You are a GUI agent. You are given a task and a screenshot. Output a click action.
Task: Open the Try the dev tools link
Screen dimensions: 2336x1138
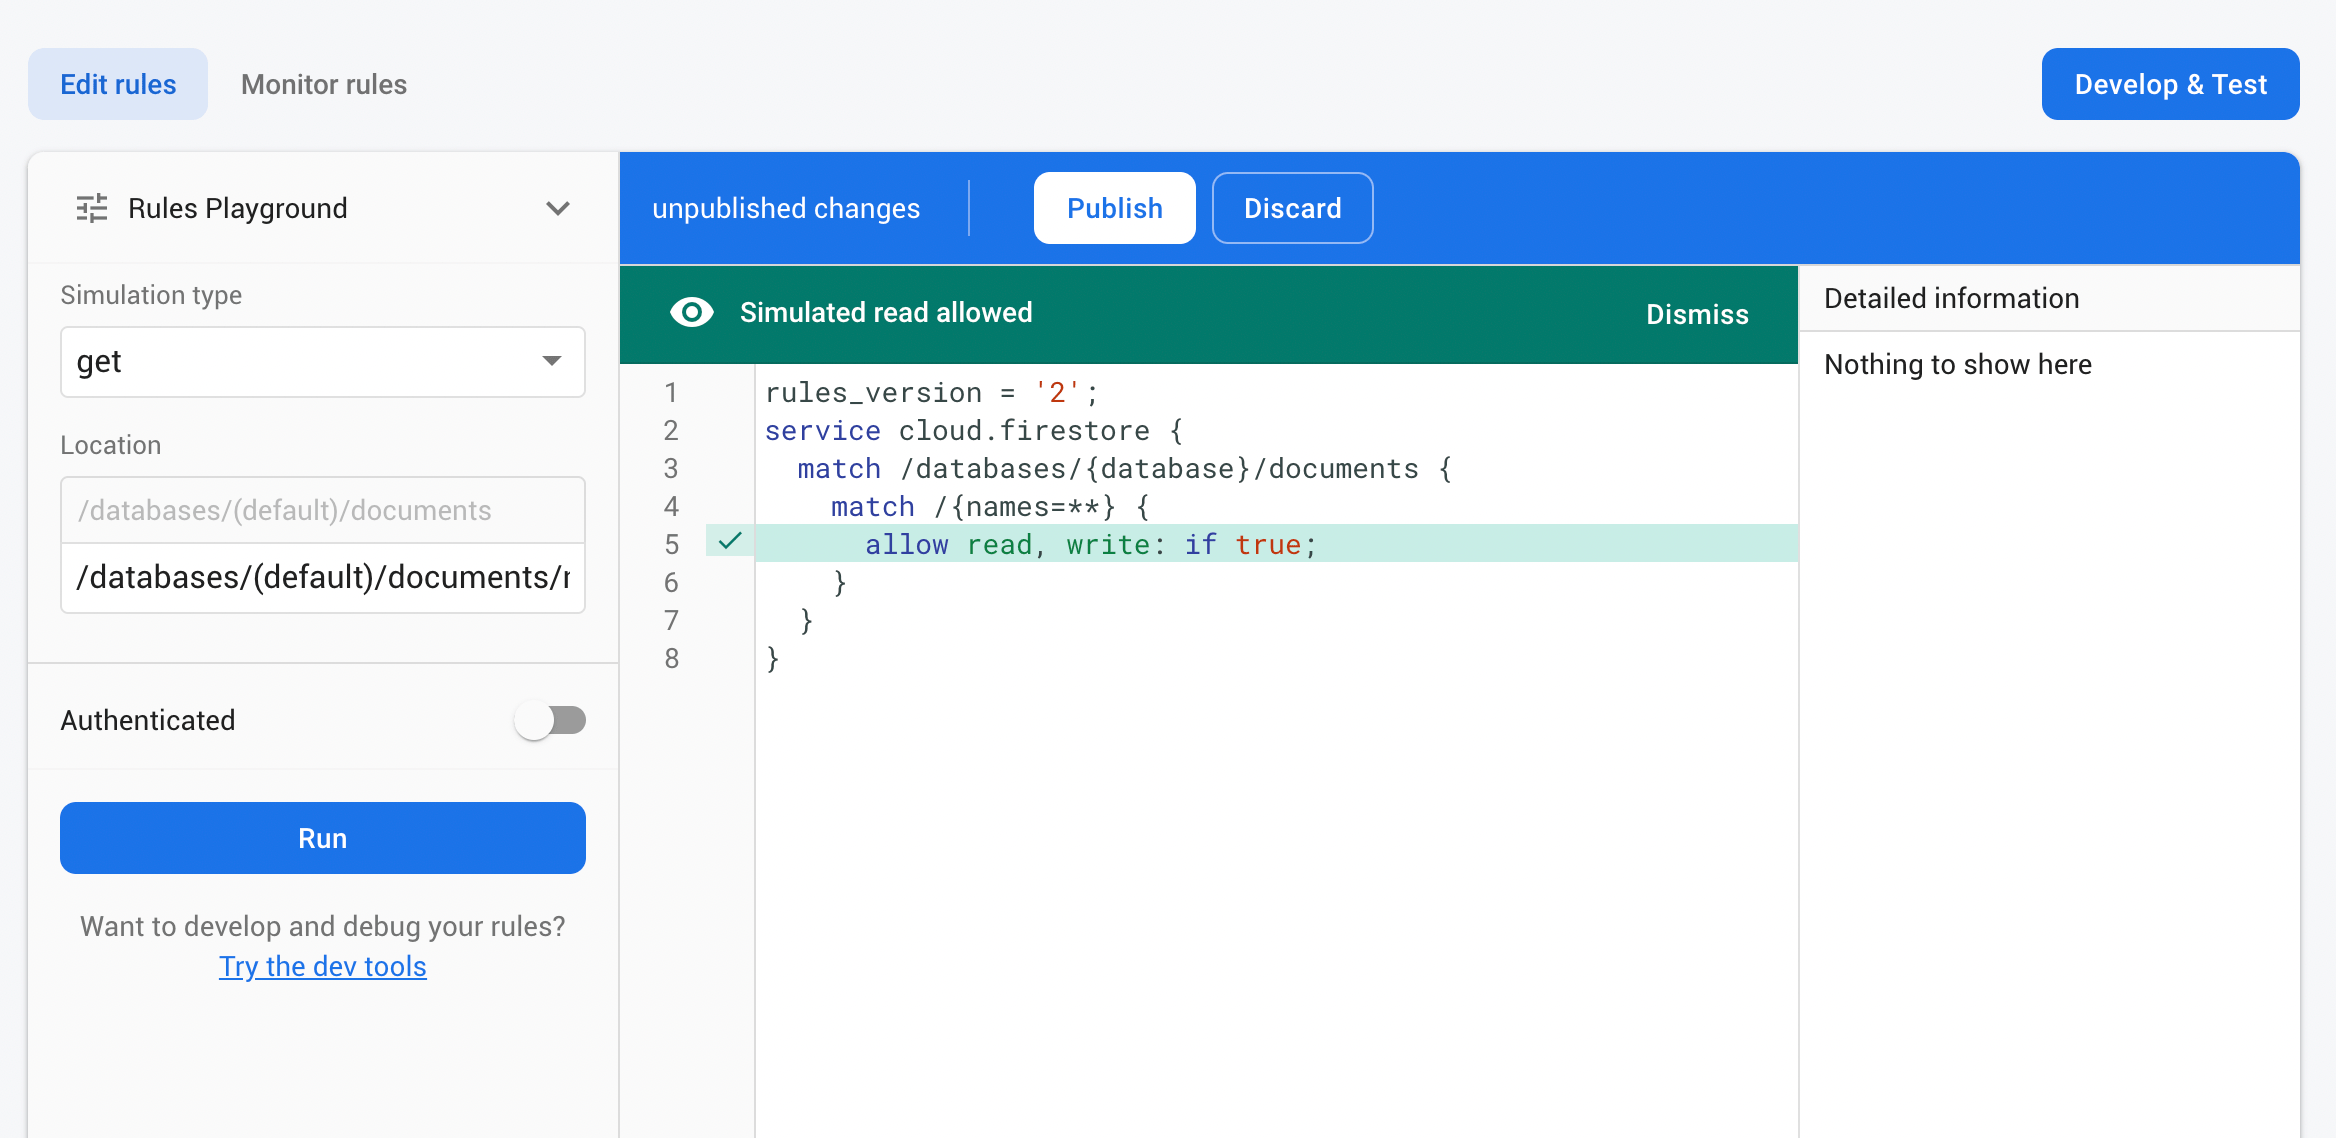tap(322, 966)
